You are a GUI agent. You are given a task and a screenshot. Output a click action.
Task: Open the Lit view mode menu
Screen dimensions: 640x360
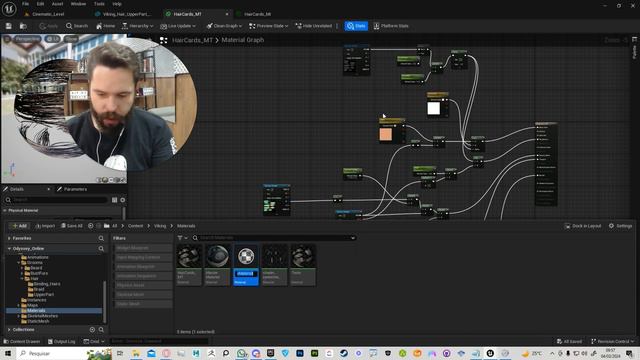[x=52, y=39]
